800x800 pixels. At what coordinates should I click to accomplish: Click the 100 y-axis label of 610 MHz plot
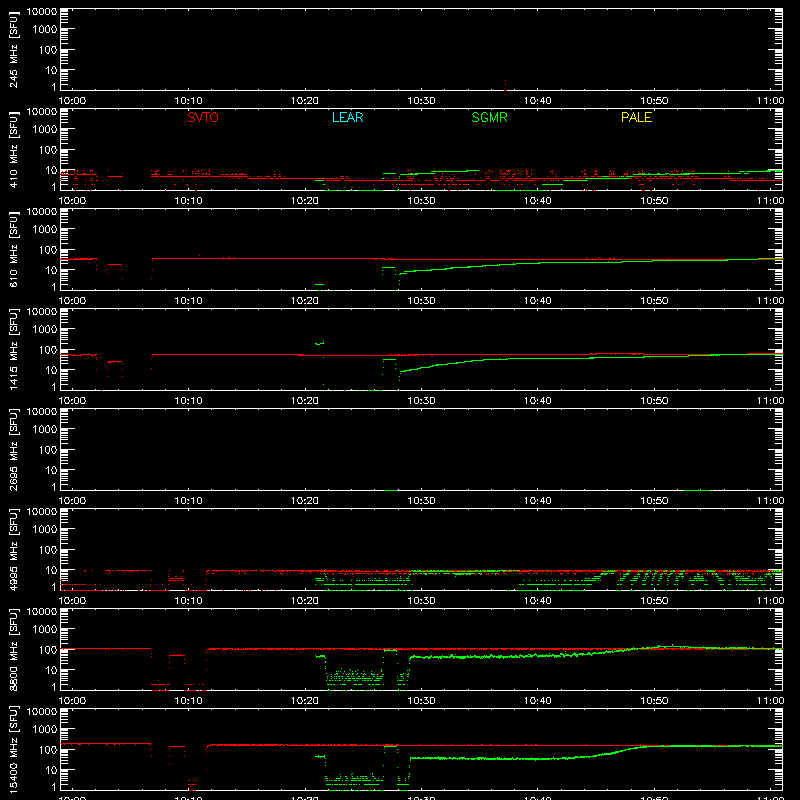click(x=48, y=250)
